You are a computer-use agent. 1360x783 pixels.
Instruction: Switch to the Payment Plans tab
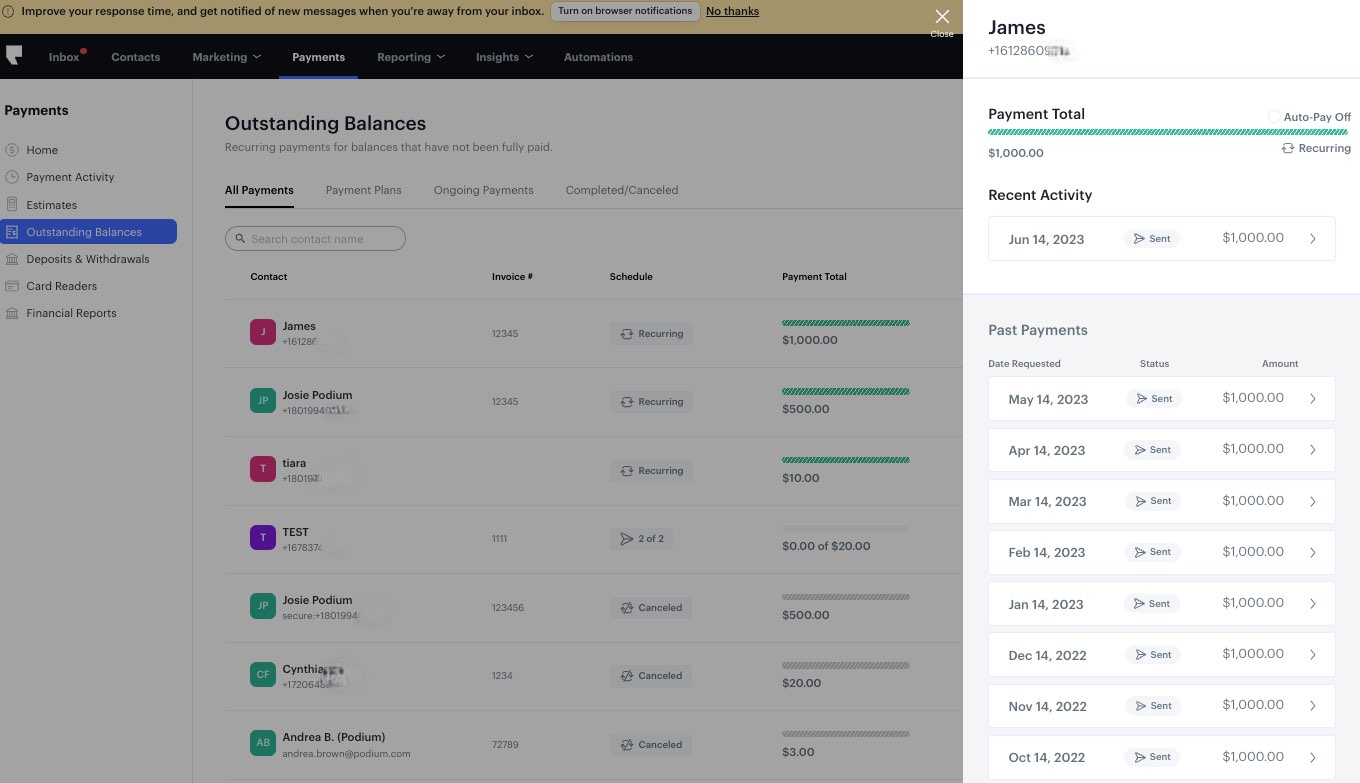click(x=363, y=190)
